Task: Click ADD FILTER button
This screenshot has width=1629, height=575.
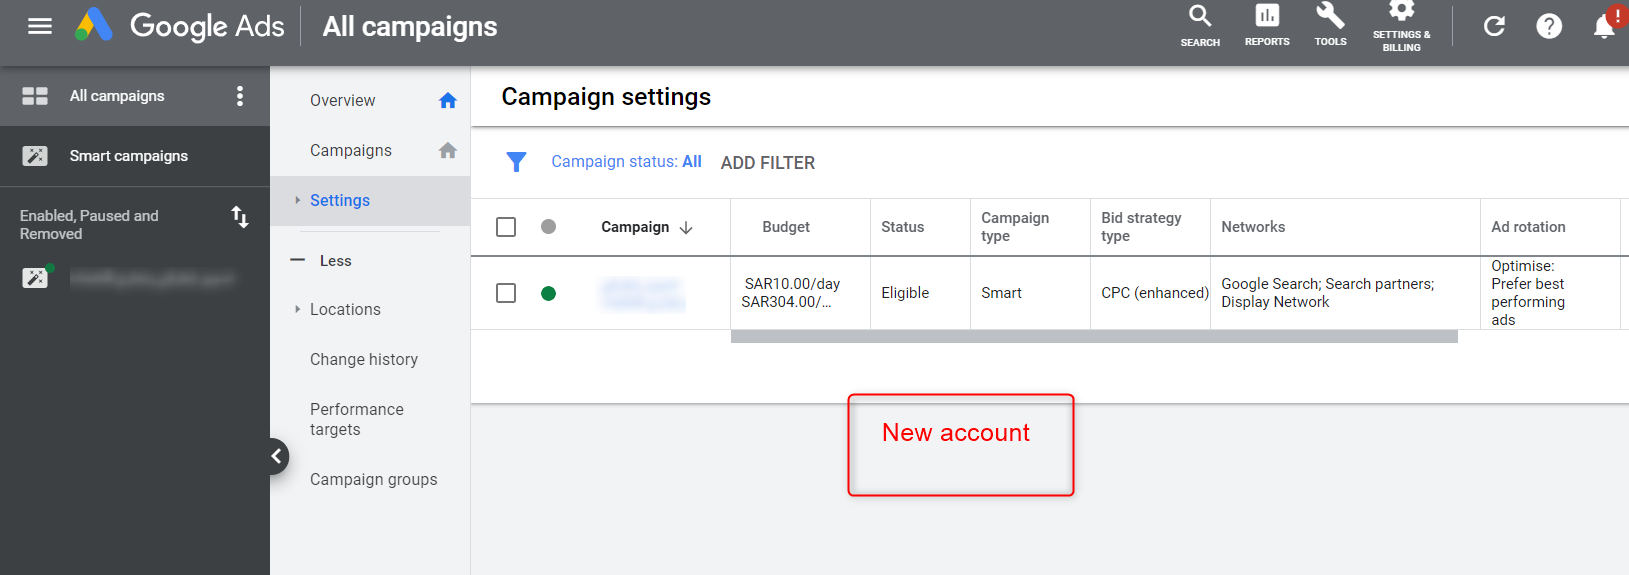Action: coord(767,163)
